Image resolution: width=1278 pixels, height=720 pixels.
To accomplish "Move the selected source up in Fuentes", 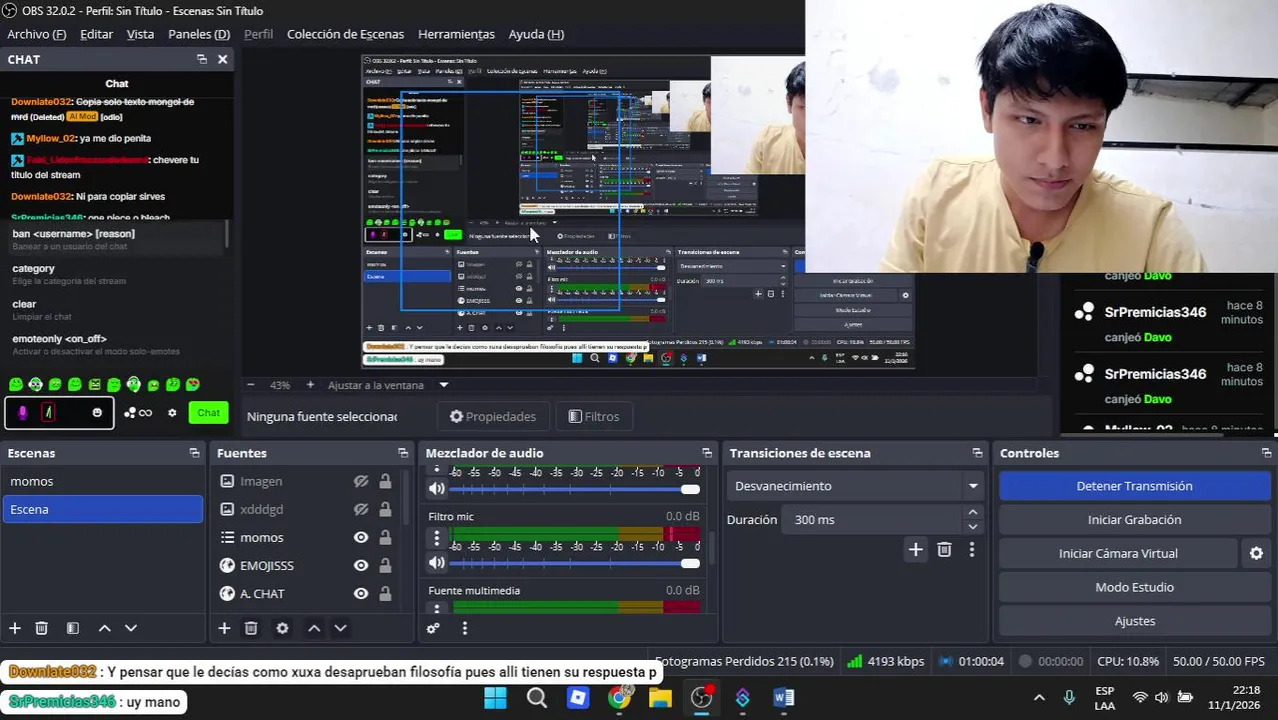I will click(x=314, y=628).
